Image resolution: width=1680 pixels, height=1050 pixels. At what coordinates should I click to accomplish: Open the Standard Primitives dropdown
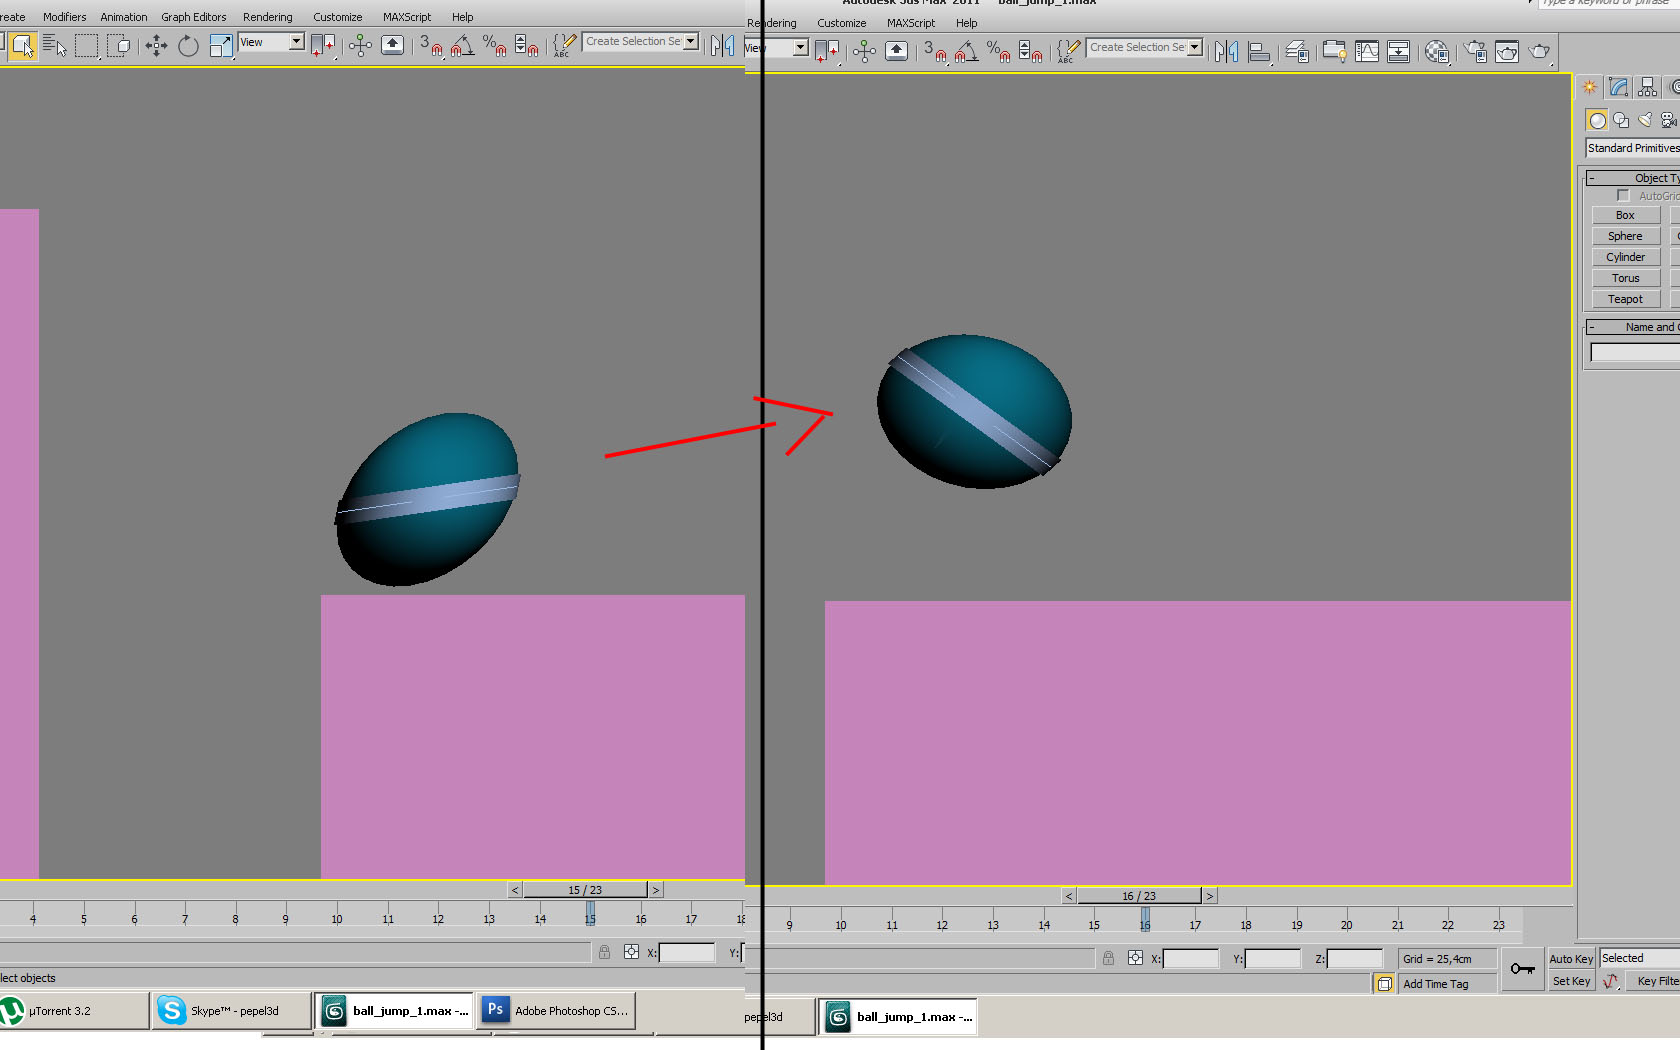point(1633,148)
